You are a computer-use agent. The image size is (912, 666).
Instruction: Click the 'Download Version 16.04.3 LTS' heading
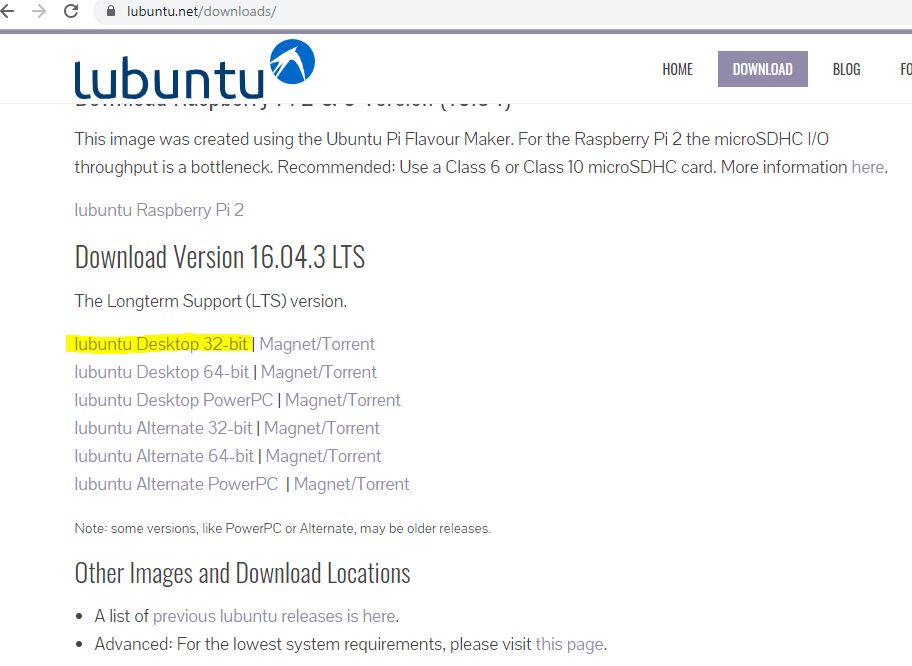[x=220, y=257]
